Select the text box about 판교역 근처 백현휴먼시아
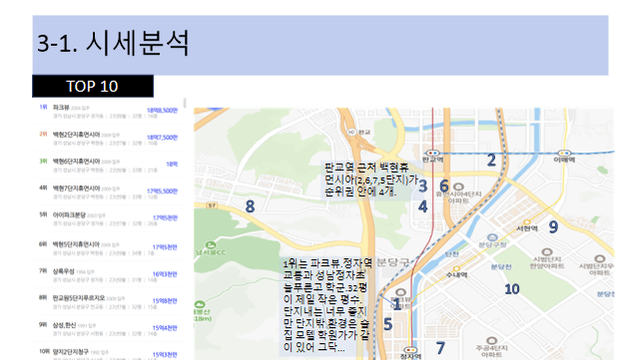 (x=371, y=180)
